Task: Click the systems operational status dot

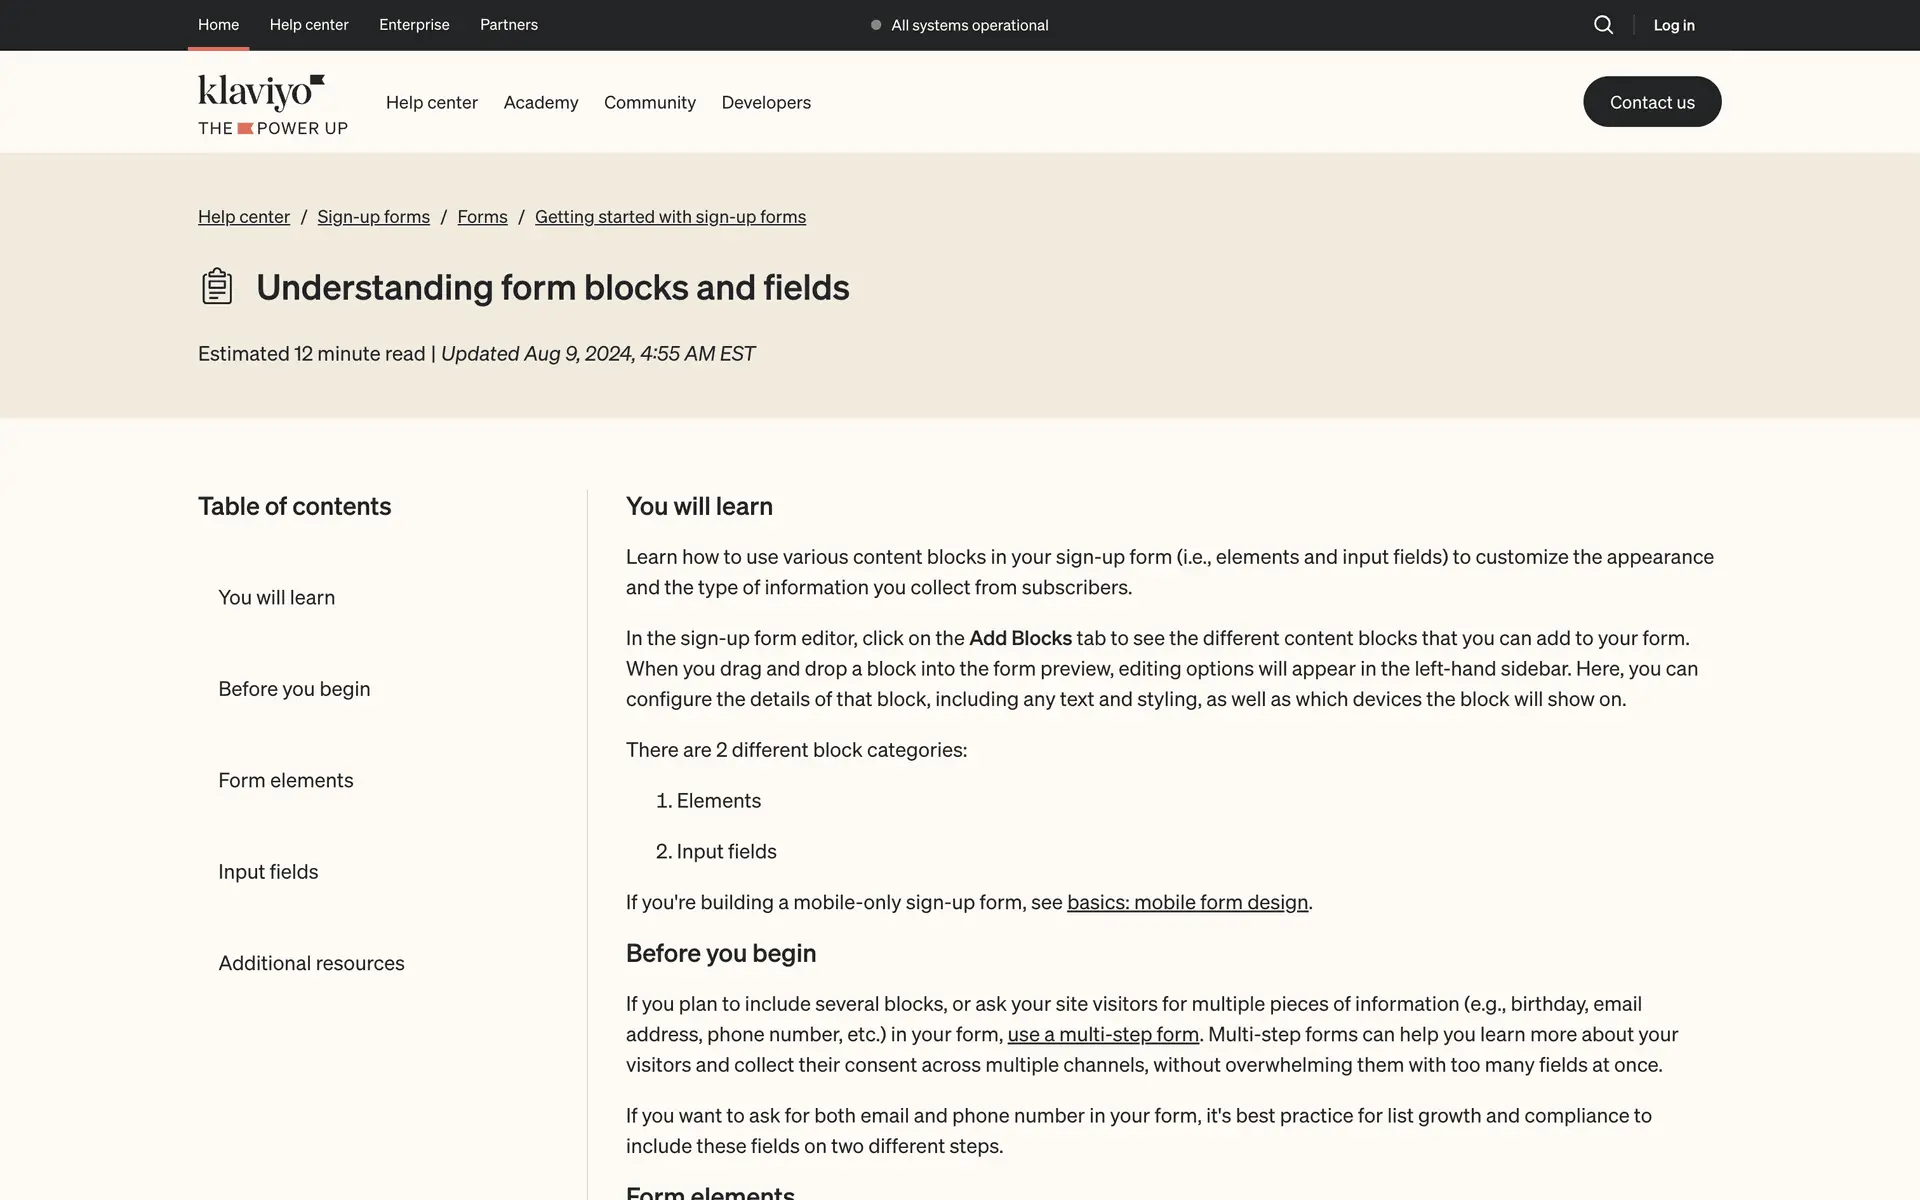Action: coord(876,25)
